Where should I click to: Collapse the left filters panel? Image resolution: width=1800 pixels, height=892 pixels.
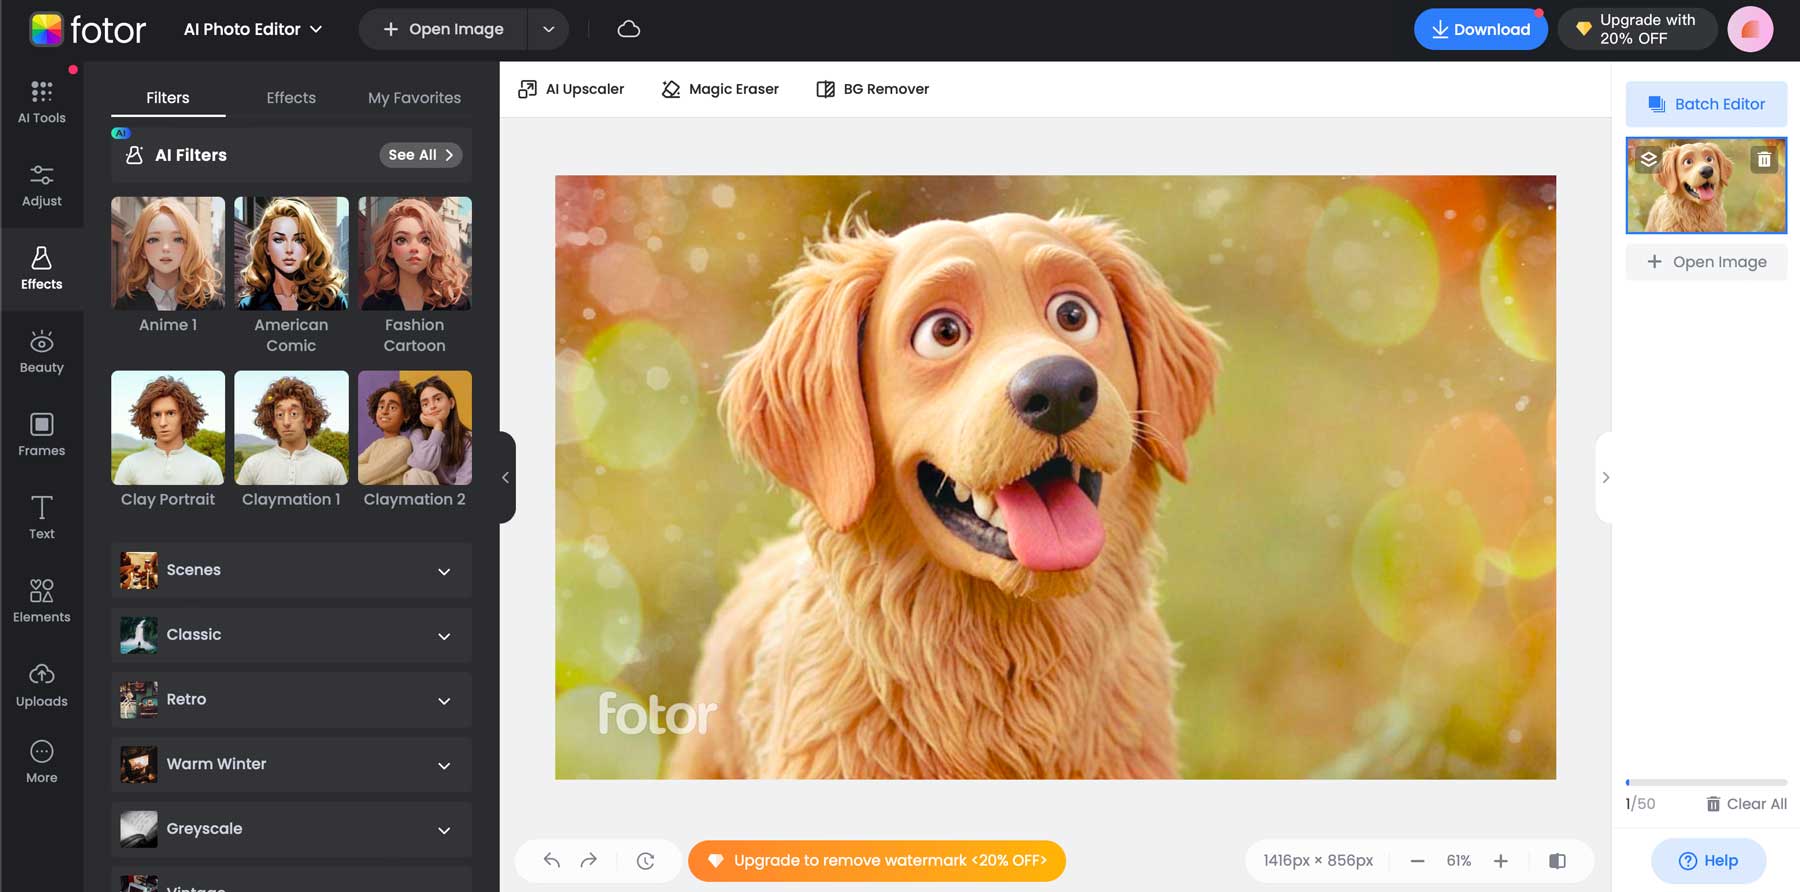click(506, 477)
